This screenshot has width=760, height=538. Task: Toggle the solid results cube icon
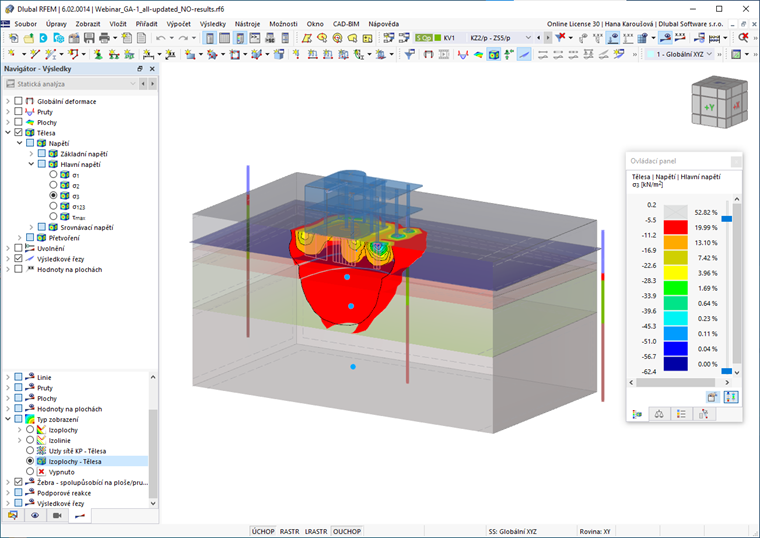pos(493,54)
